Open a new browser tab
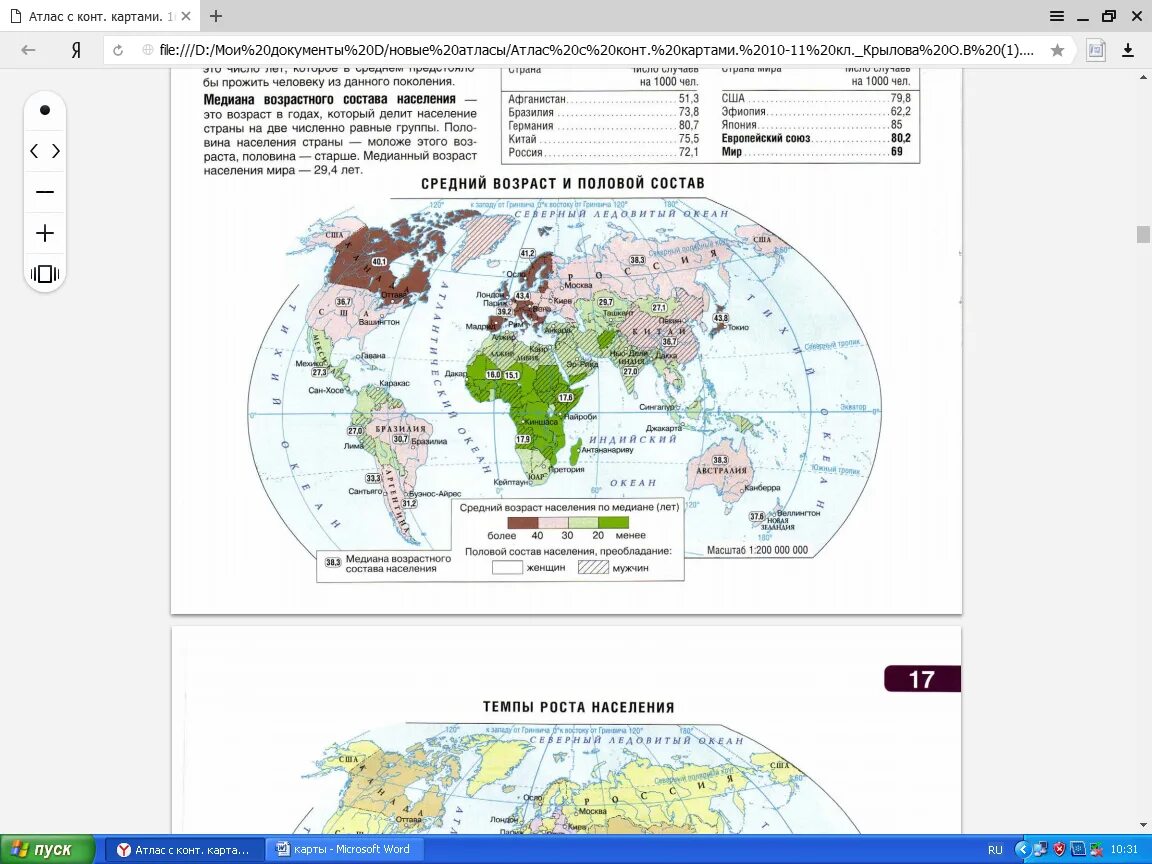The image size is (1152, 864). pos(215,16)
